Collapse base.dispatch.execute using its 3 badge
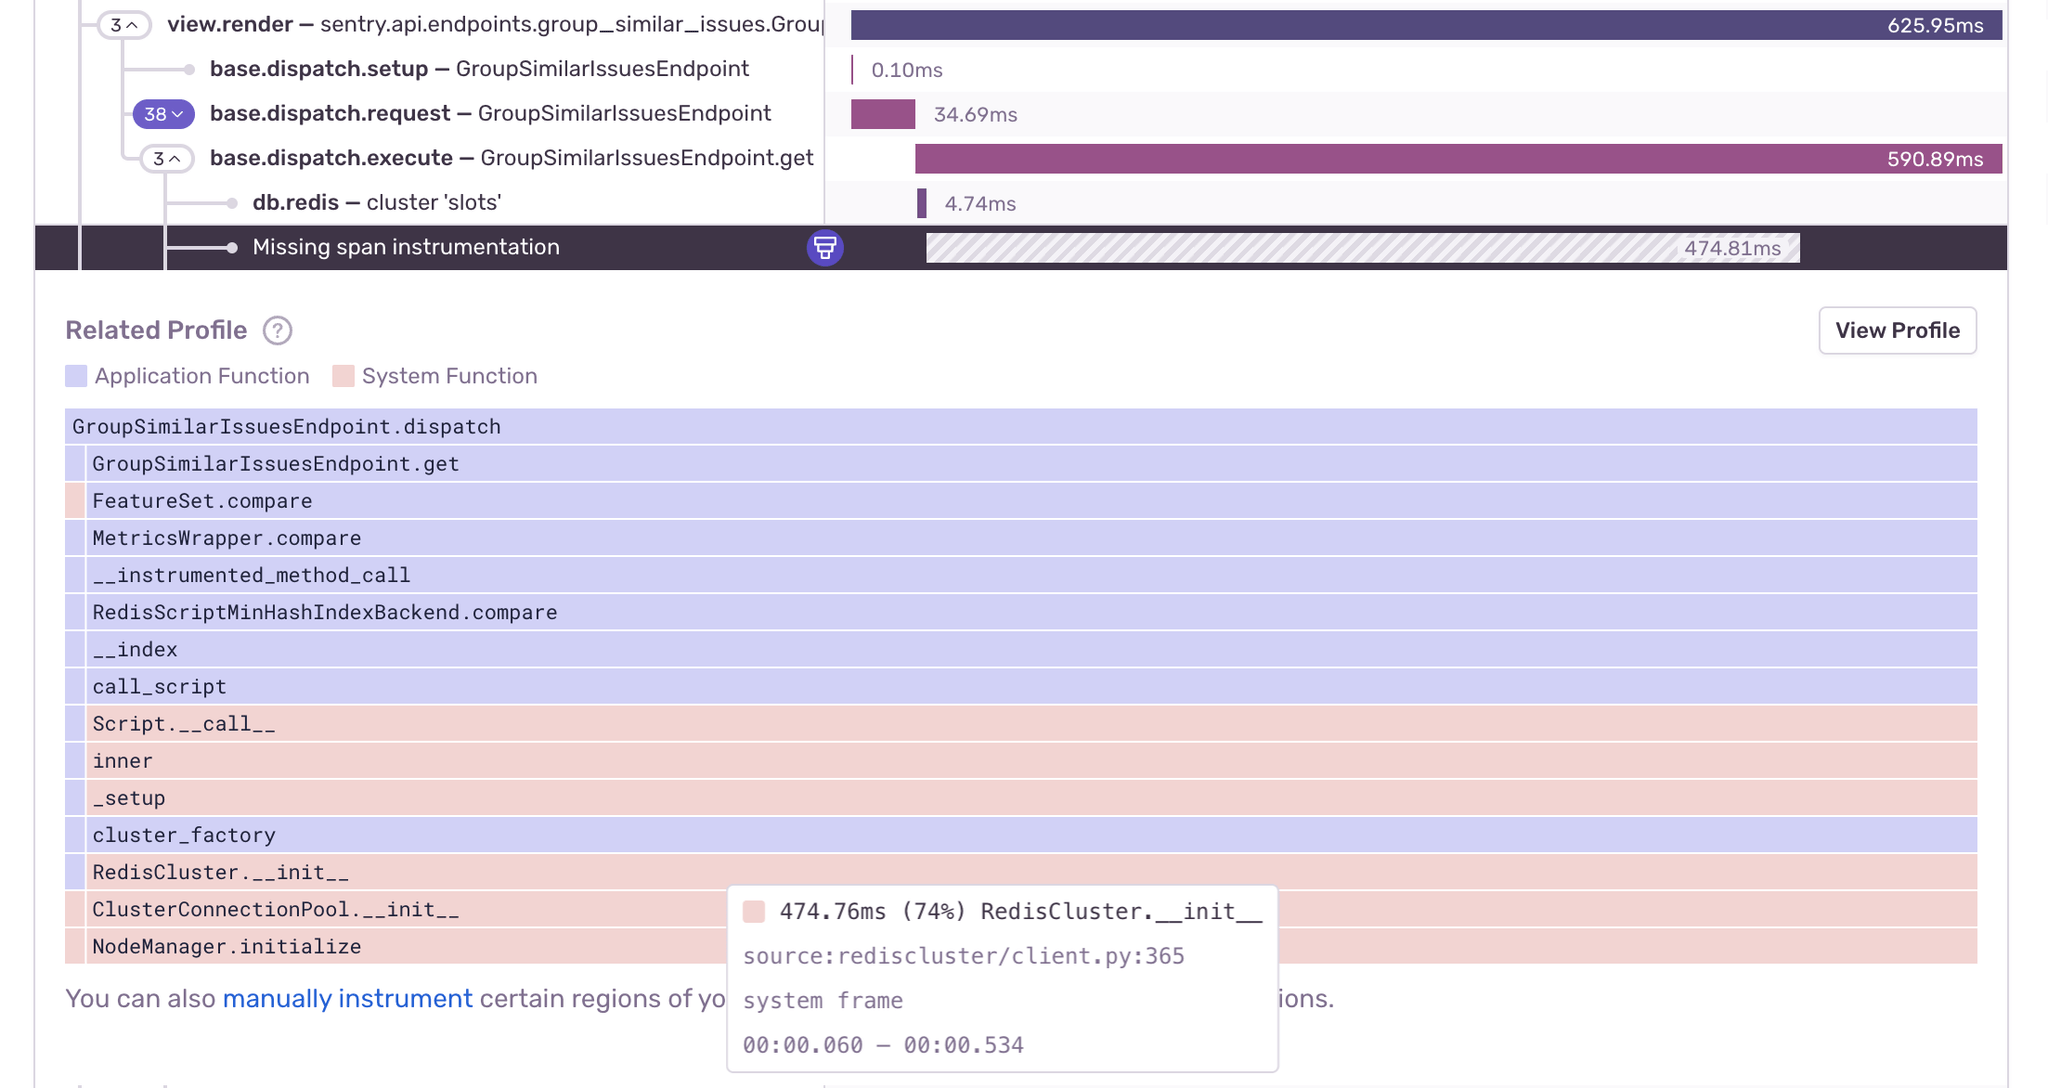Screen dimensions: 2048x1088 165,158
